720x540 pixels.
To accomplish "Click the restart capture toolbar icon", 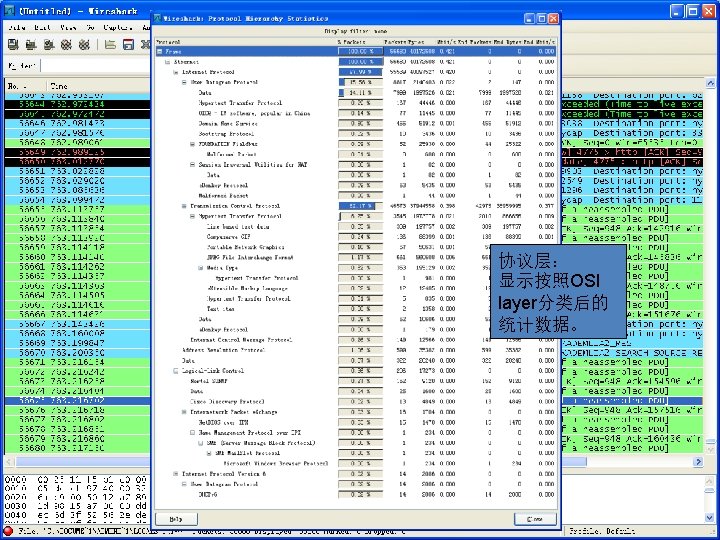I will [x=84, y=45].
